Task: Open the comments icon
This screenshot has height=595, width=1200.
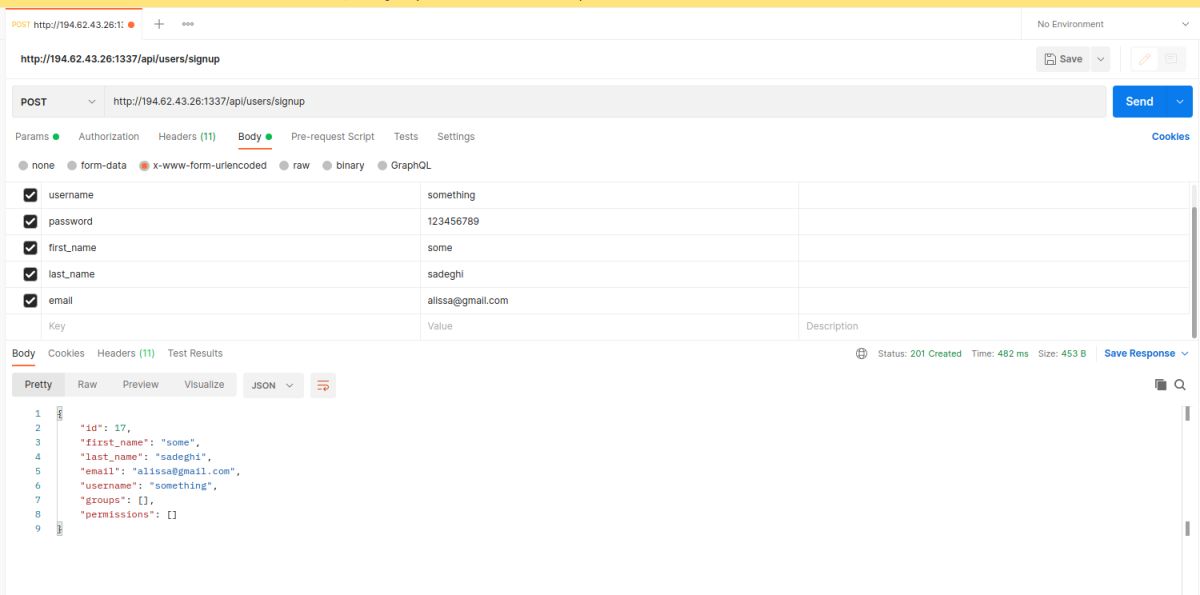Action: click(x=1171, y=59)
